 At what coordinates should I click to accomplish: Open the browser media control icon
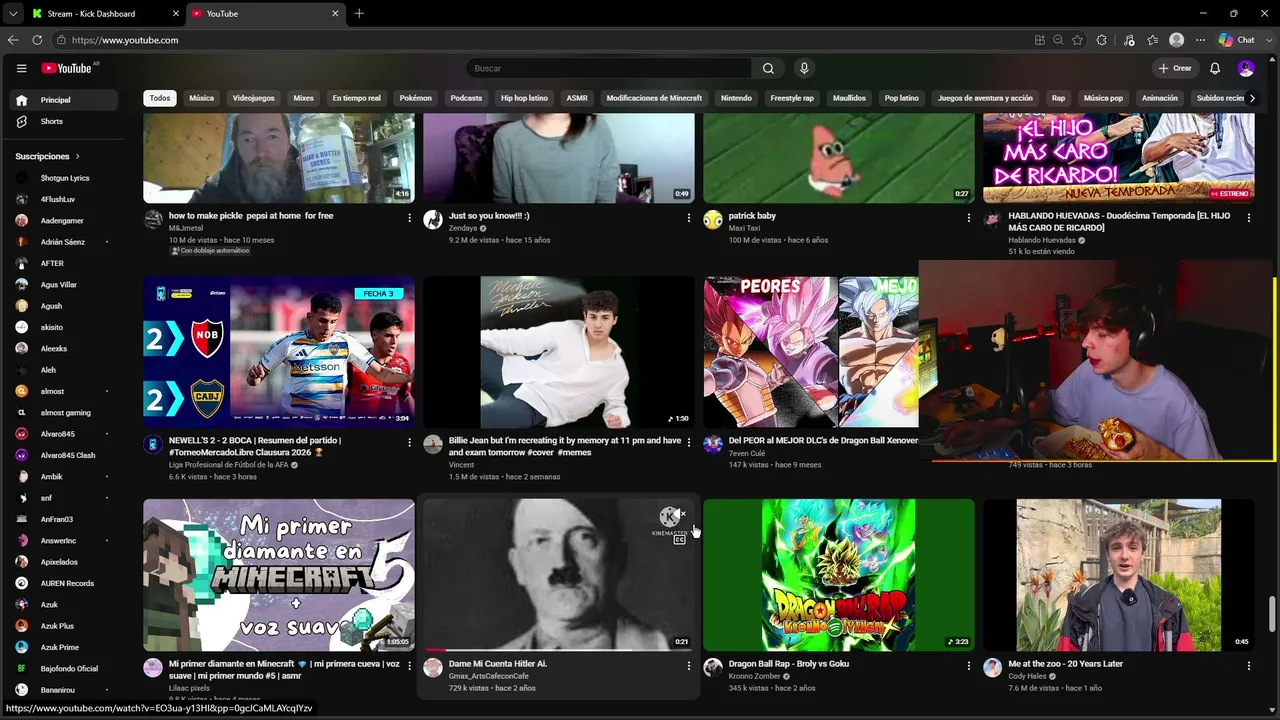coord(1129,40)
